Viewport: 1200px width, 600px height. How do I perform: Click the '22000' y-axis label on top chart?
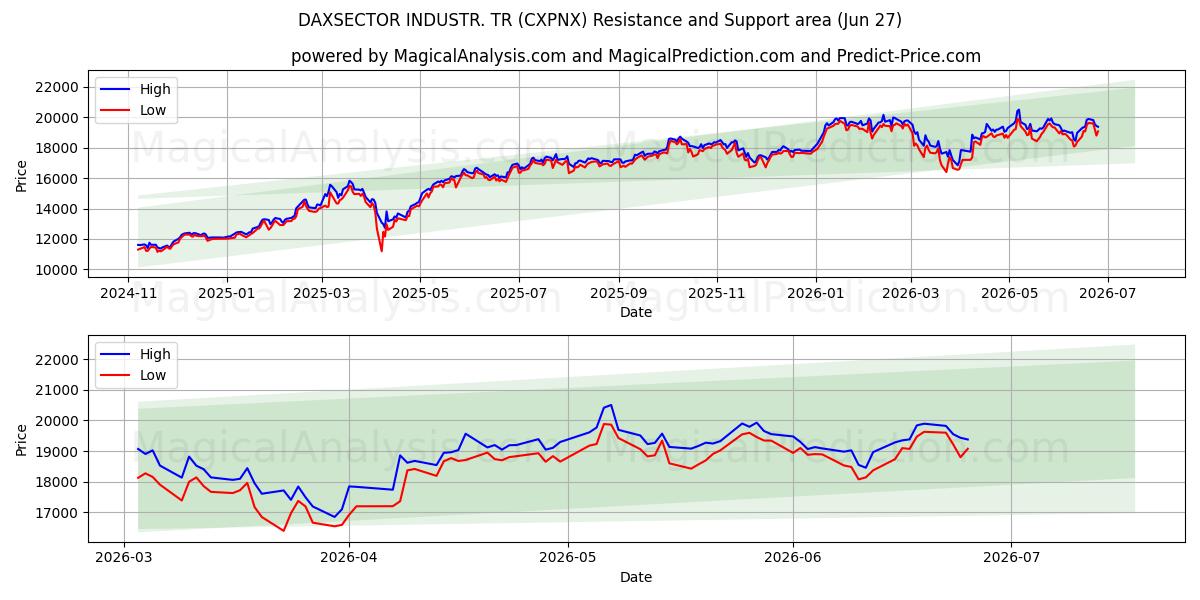pyautogui.click(x=57, y=87)
